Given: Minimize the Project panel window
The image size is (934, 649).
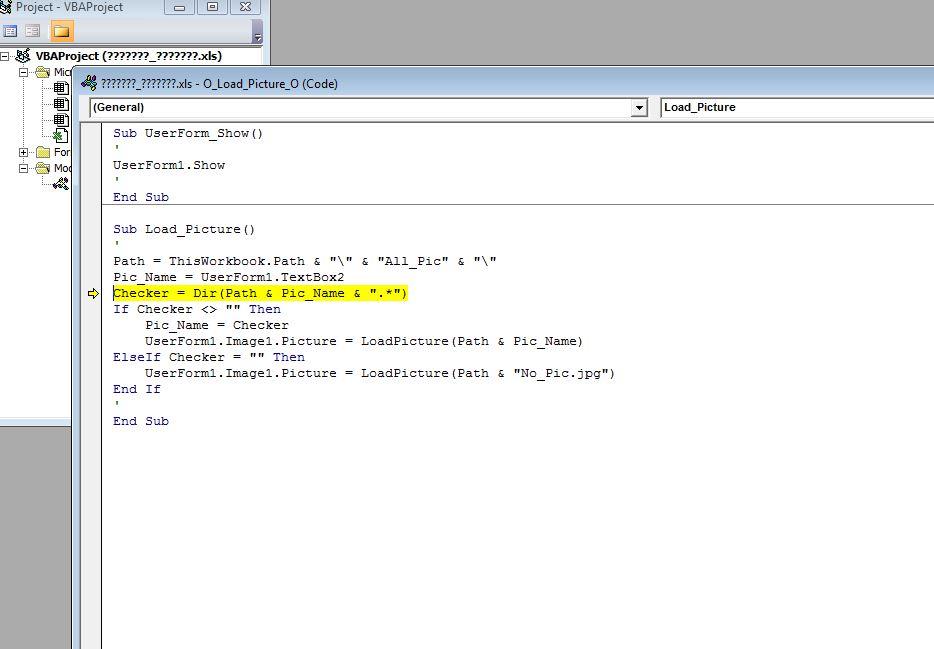Looking at the screenshot, I should [179, 7].
